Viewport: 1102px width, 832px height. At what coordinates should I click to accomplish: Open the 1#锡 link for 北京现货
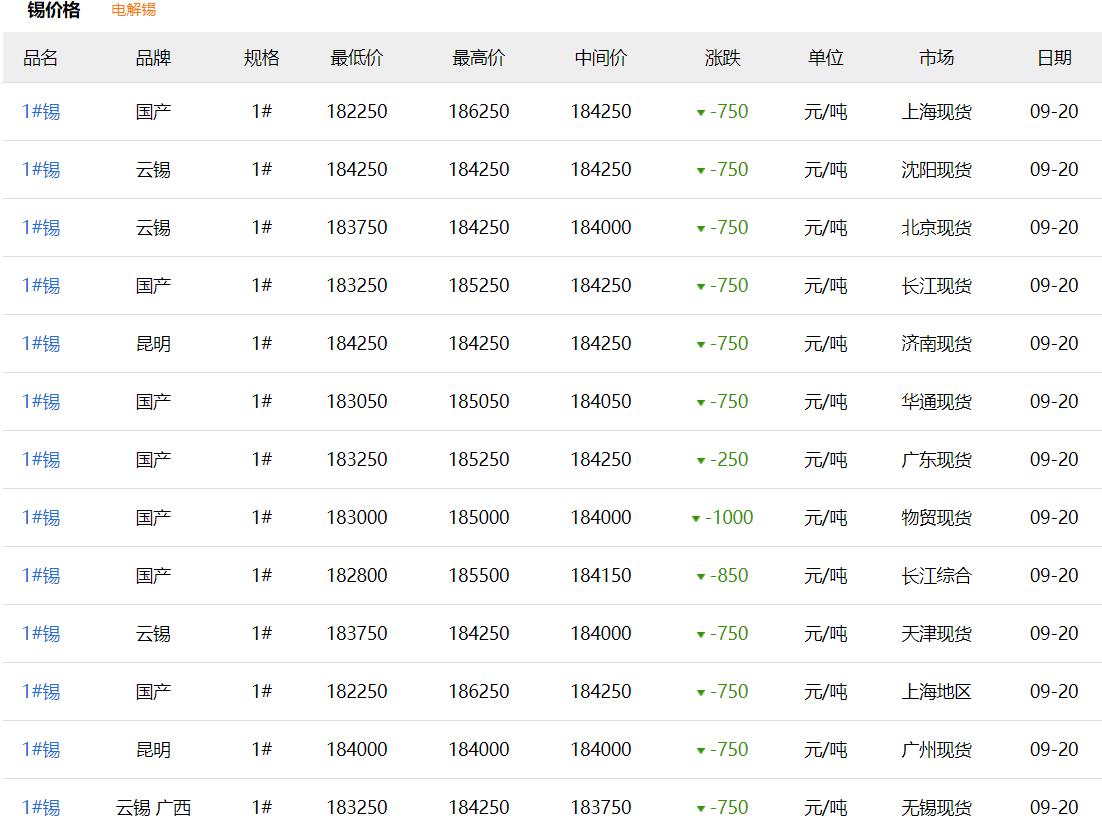coord(41,228)
